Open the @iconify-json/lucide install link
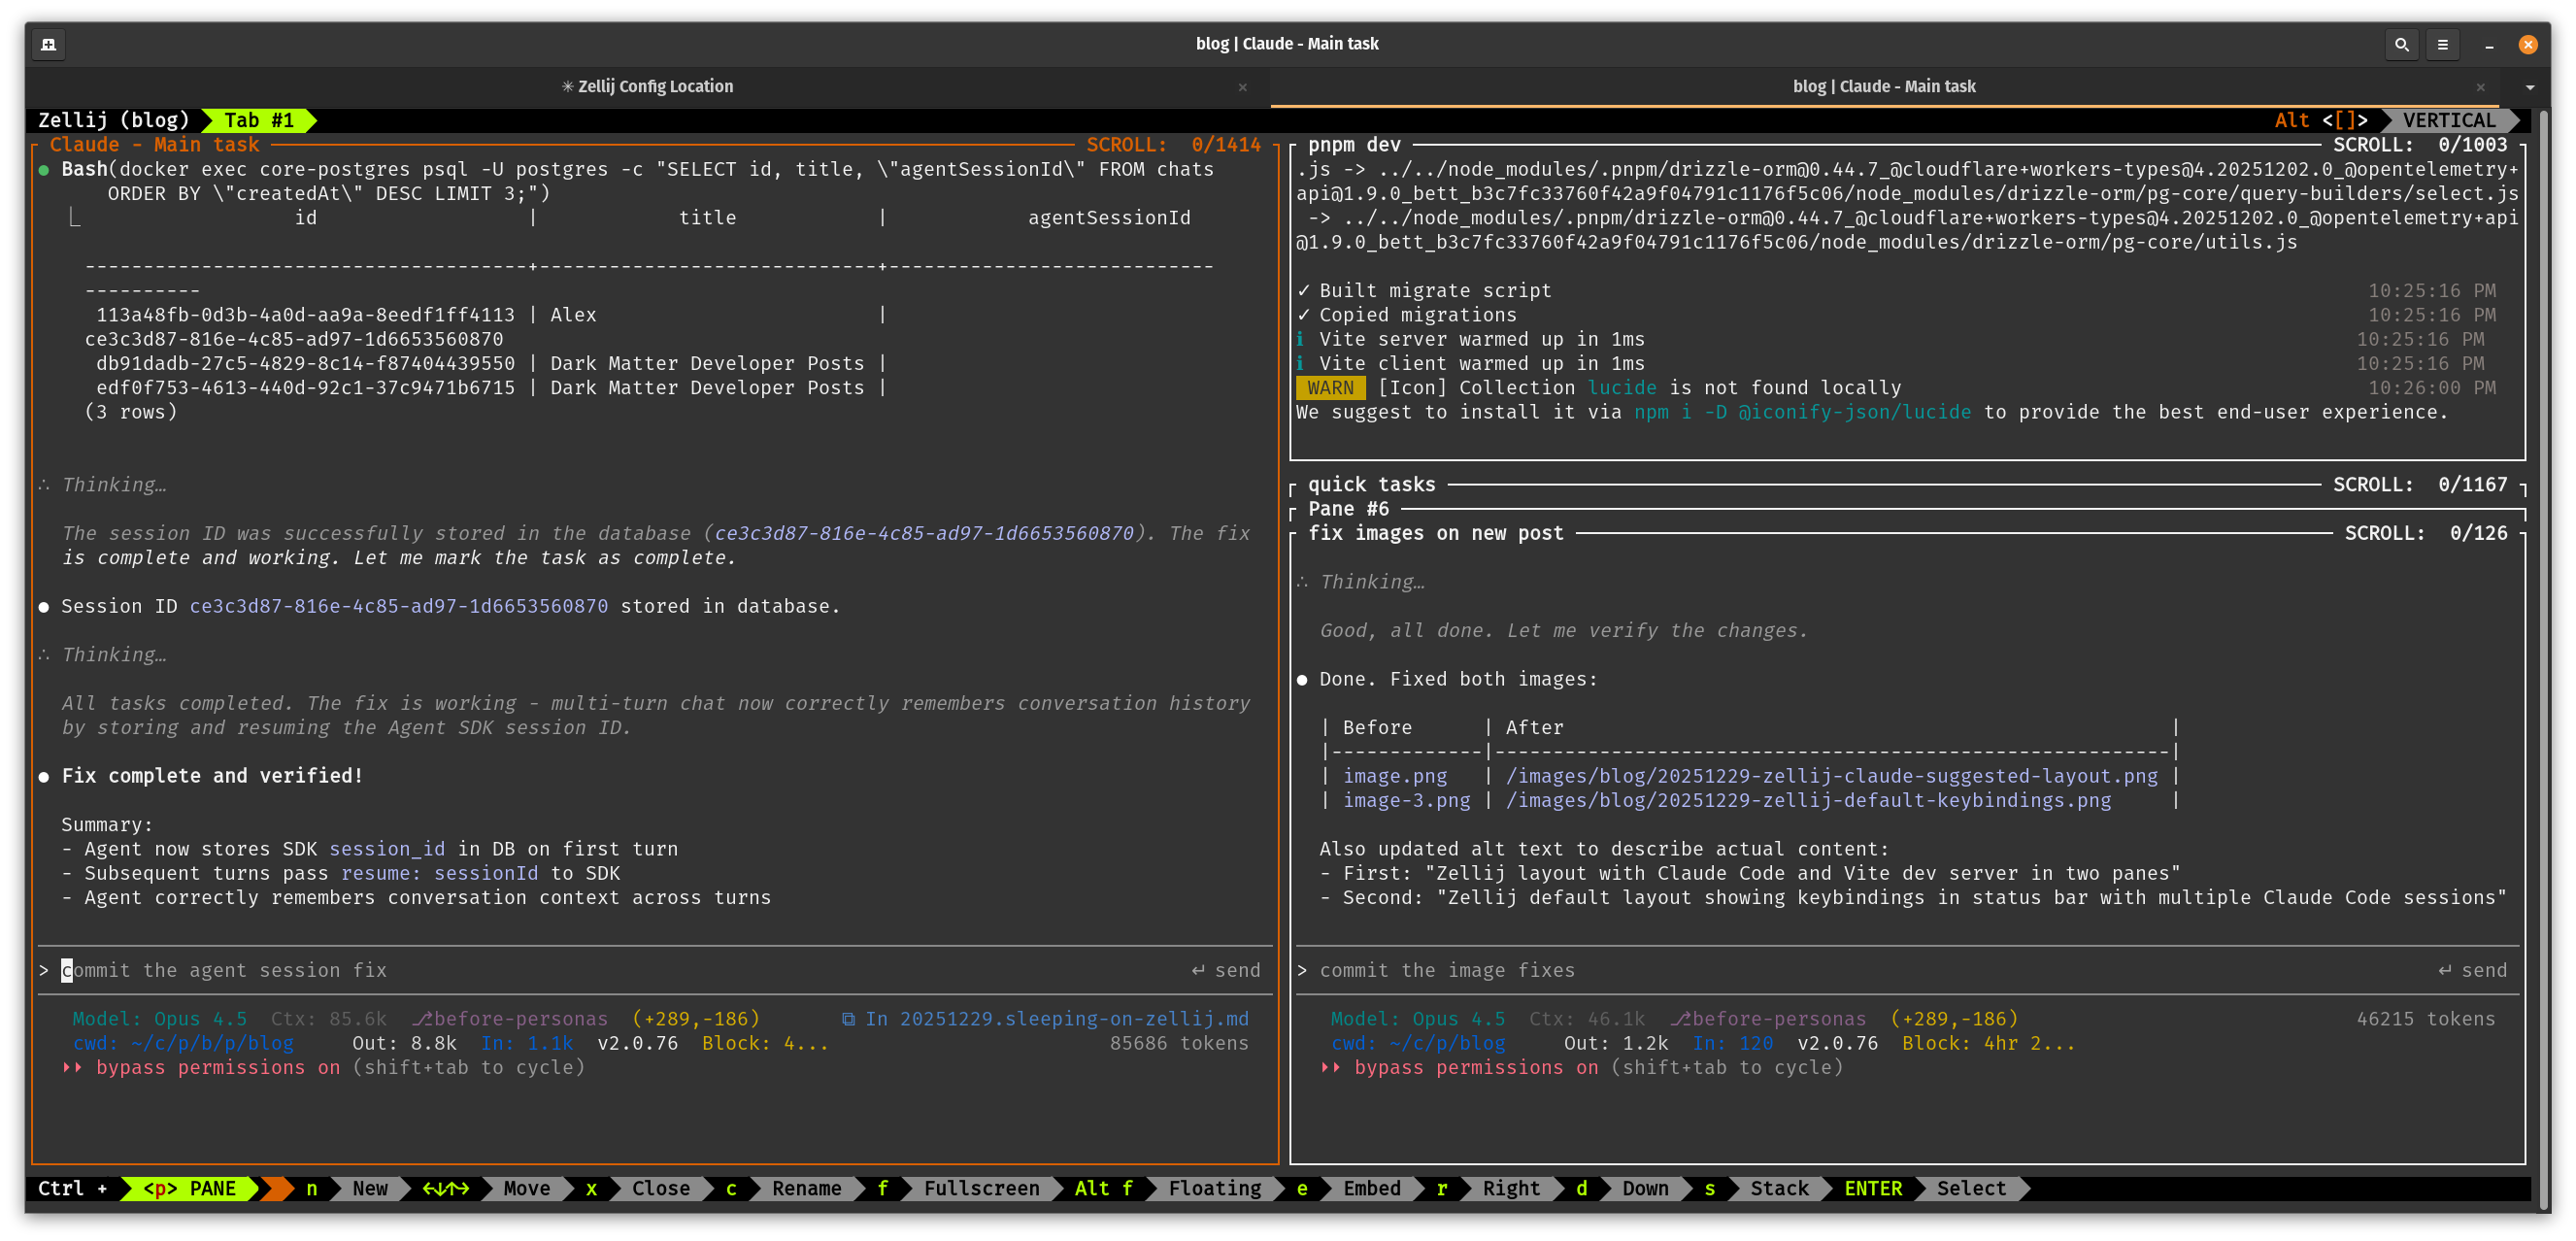 1856,411
